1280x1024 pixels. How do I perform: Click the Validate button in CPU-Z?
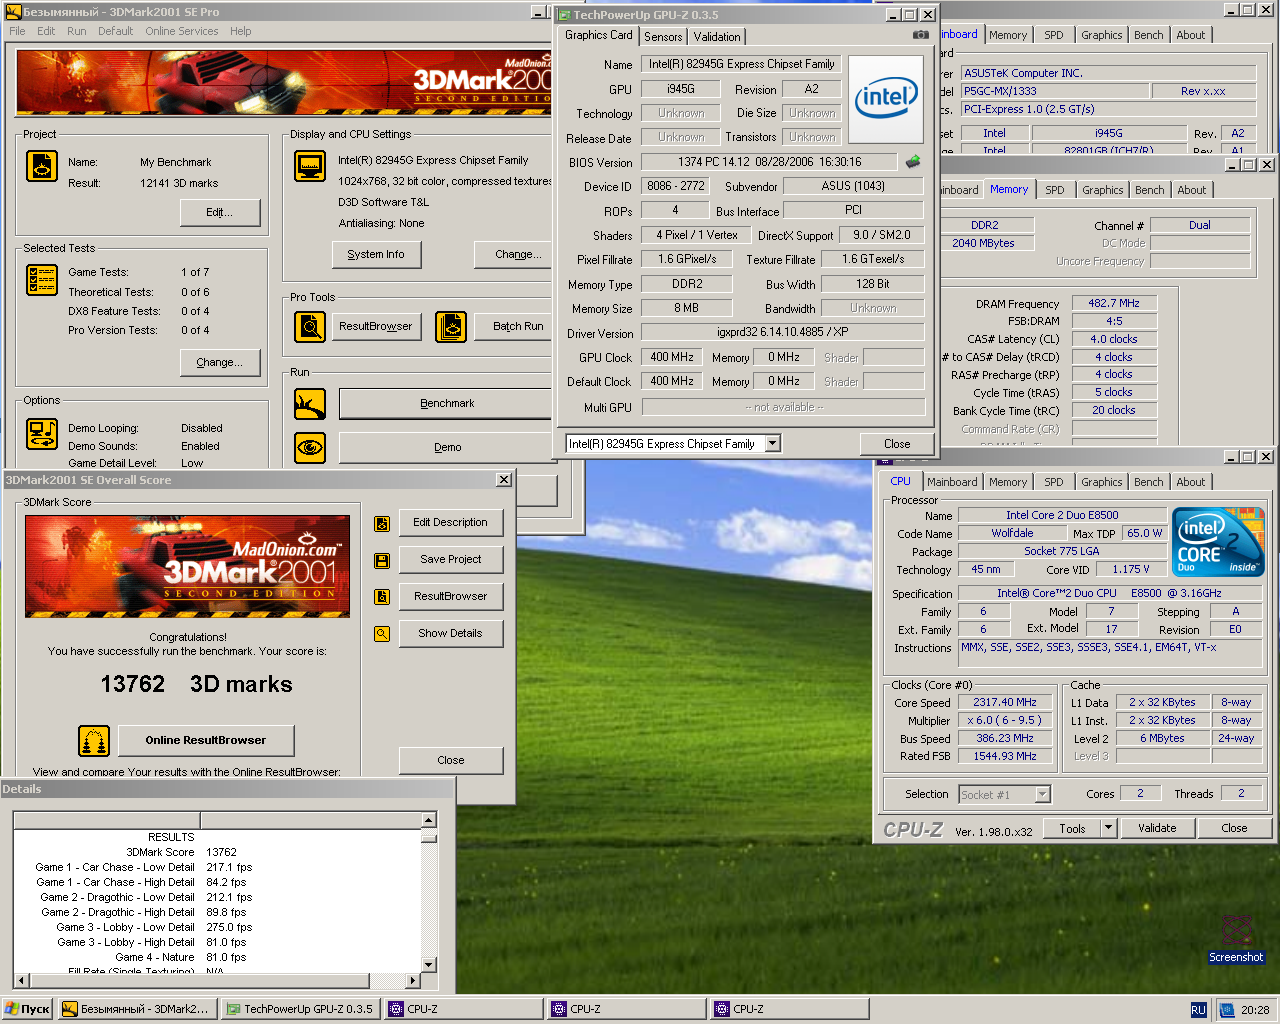[x=1157, y=828]
